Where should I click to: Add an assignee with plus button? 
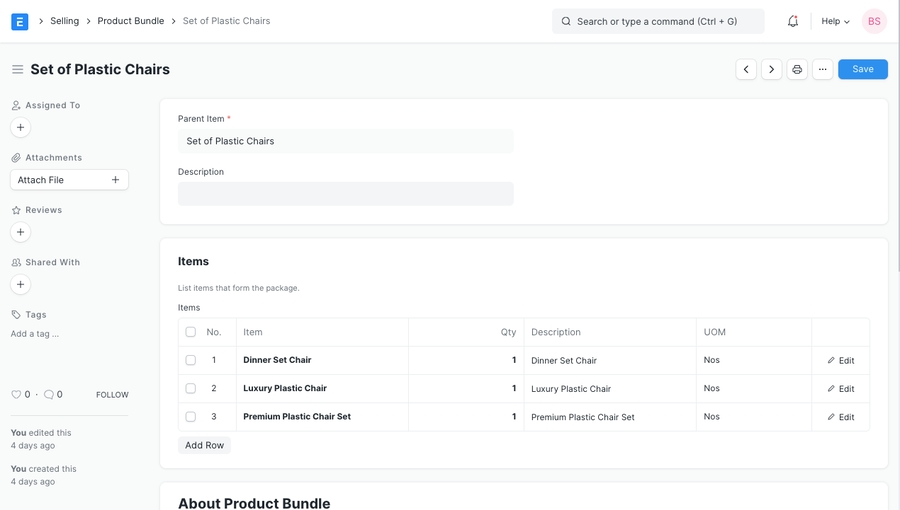[21, 127]
